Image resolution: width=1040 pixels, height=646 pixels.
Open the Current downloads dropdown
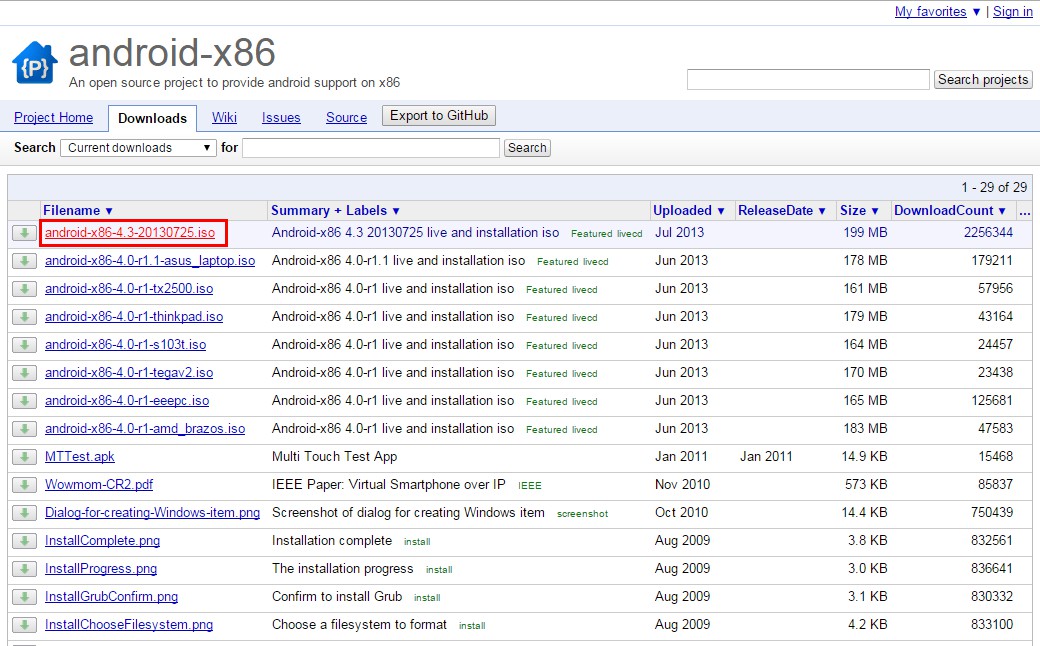coord(138,148)
